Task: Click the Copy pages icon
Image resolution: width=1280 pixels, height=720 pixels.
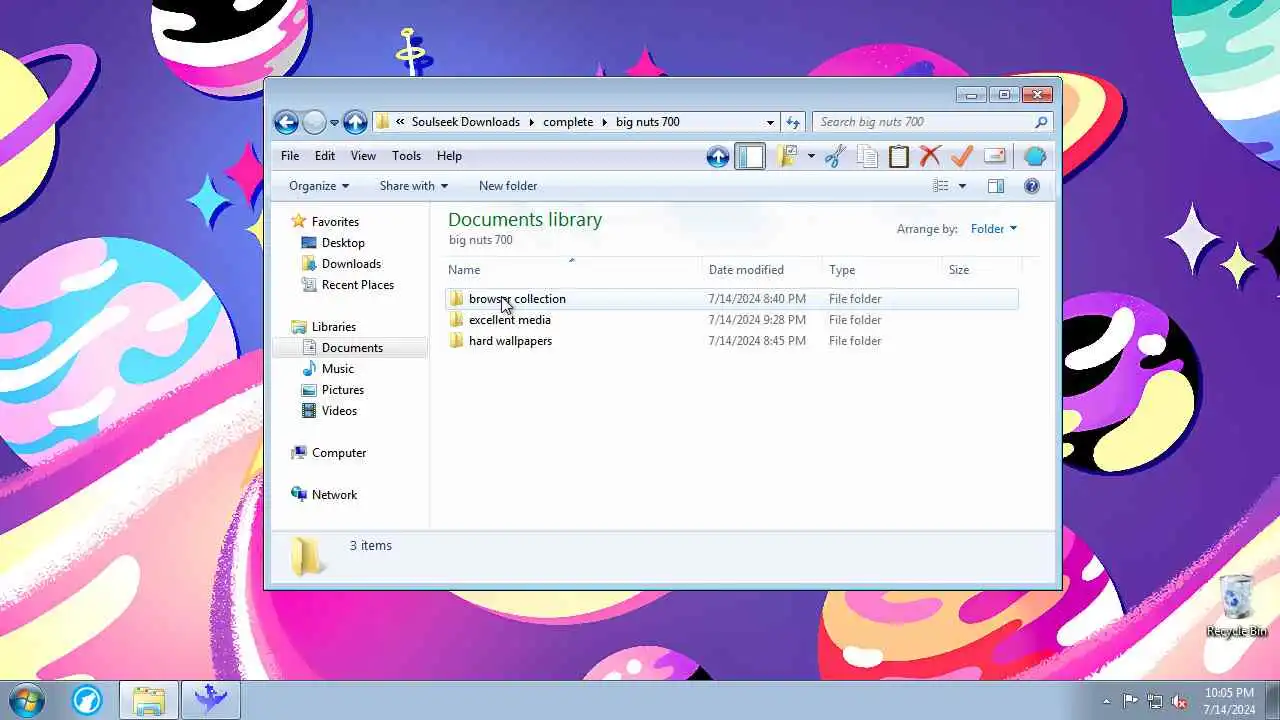Action: pos(868,156)
